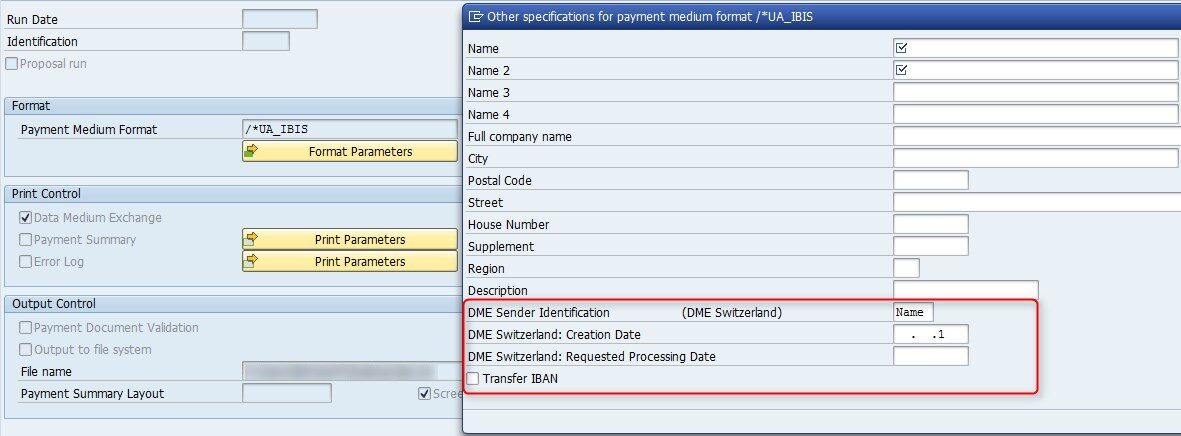1181x436 pixels.
Task: Toggle the Output to file system checkbox
Action: [x=26, y=350]
